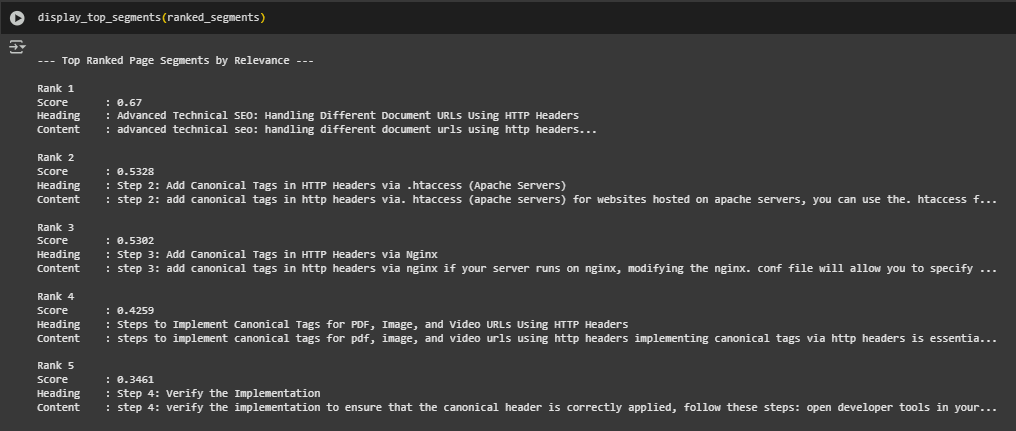1016x431 pixels.
Task: Click the 0.5328 score value
Action: [x=135, y=172]
